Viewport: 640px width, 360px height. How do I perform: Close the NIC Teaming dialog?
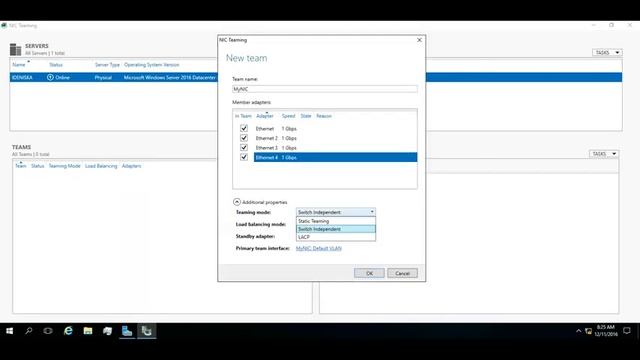click(419, 40)
